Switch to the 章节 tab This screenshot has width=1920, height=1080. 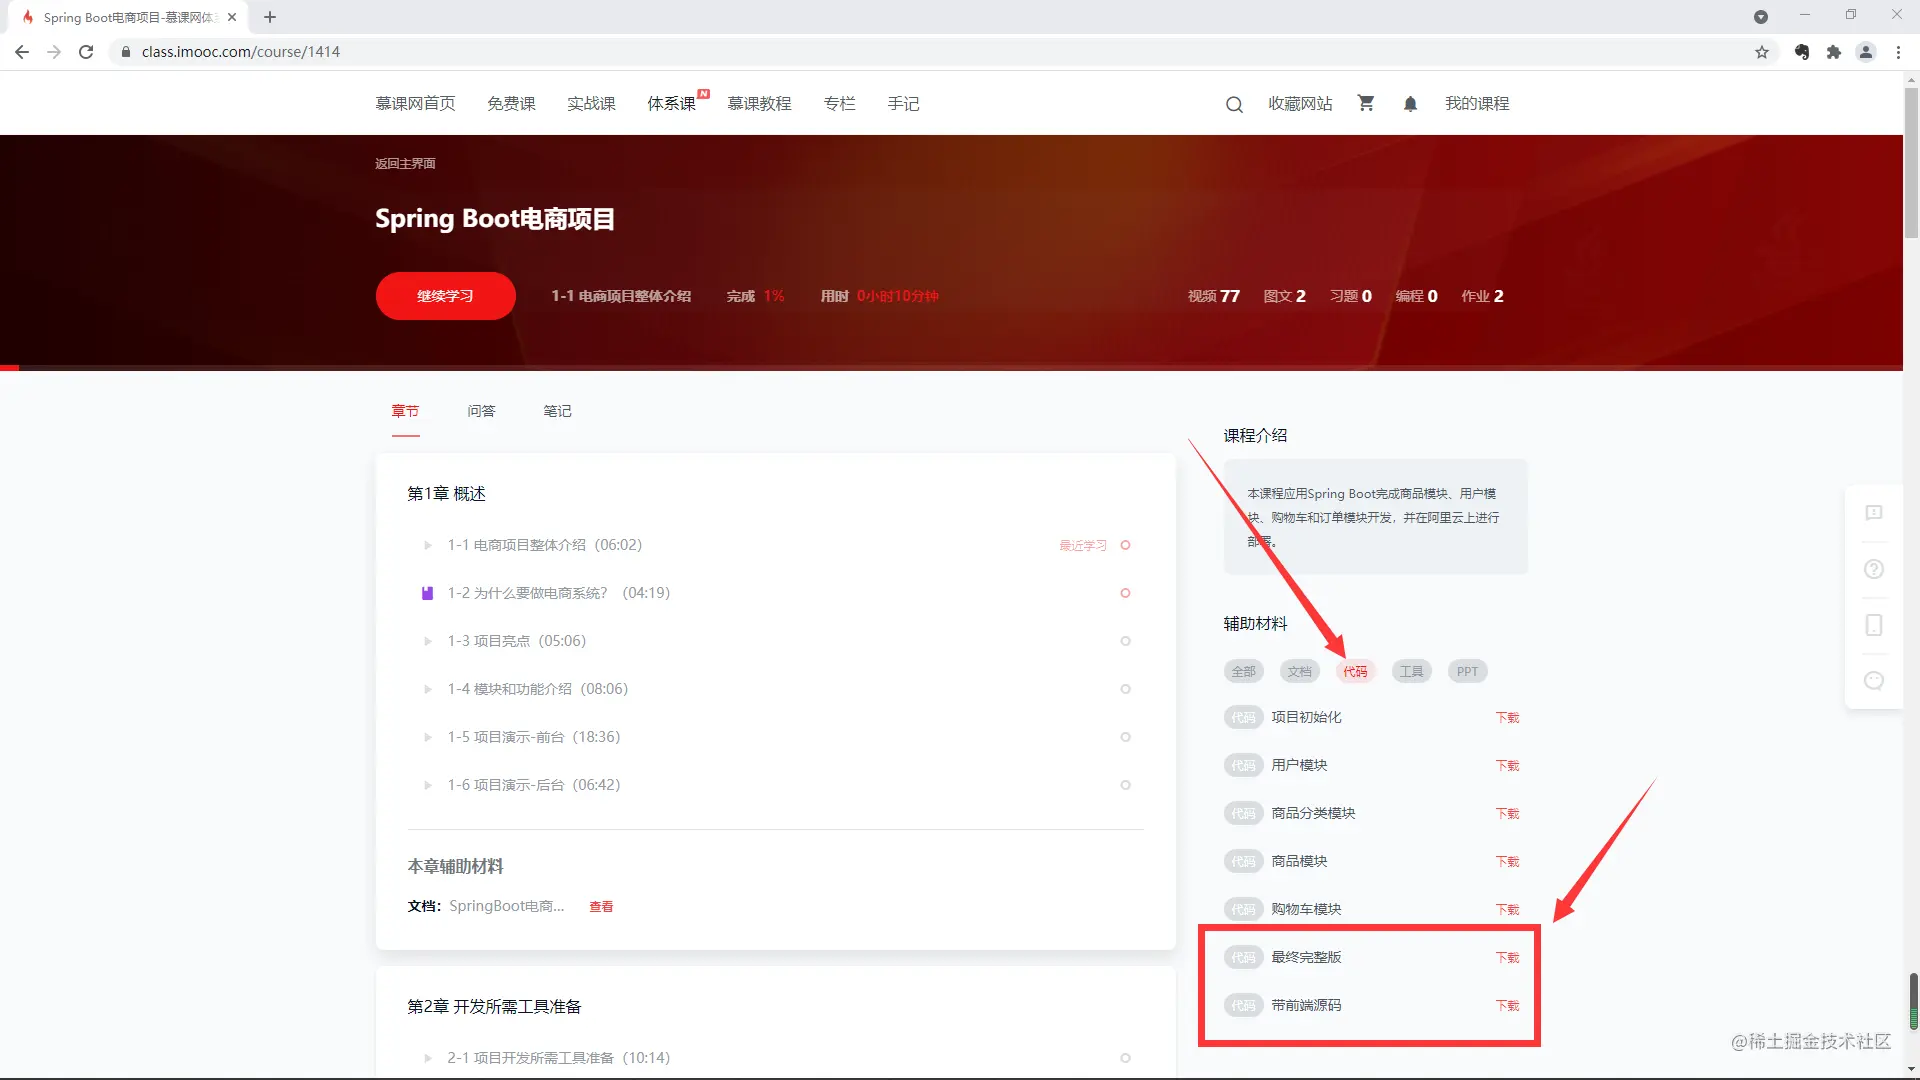(405, 411)
